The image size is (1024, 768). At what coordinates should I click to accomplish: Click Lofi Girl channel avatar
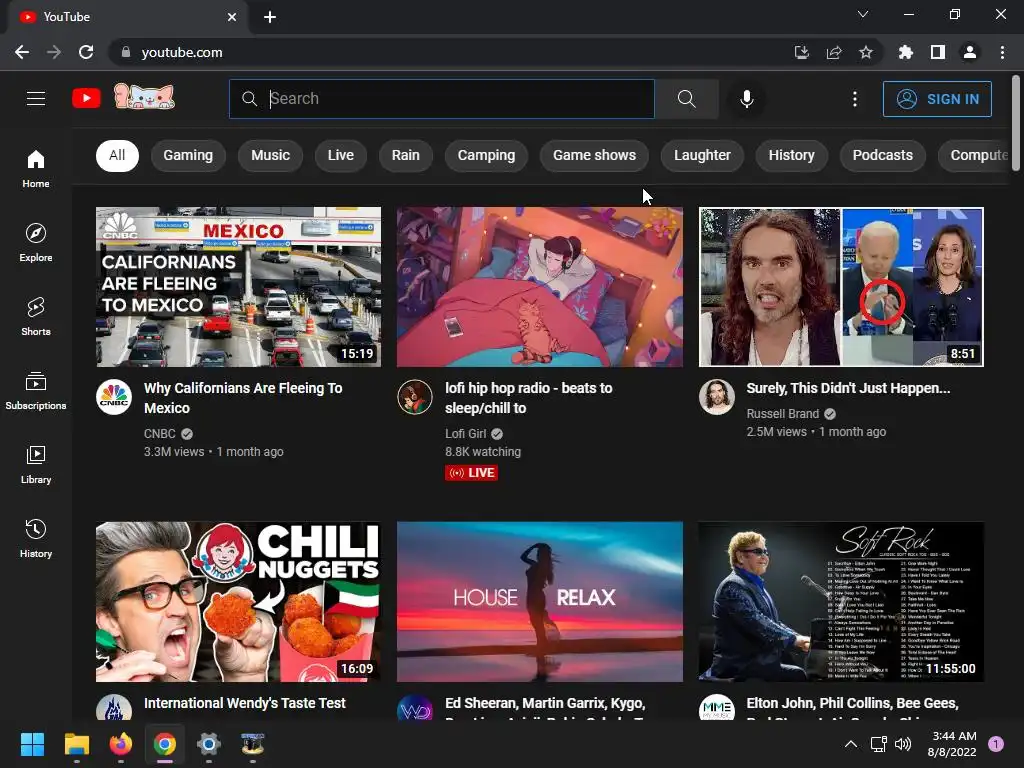point(415,397)
